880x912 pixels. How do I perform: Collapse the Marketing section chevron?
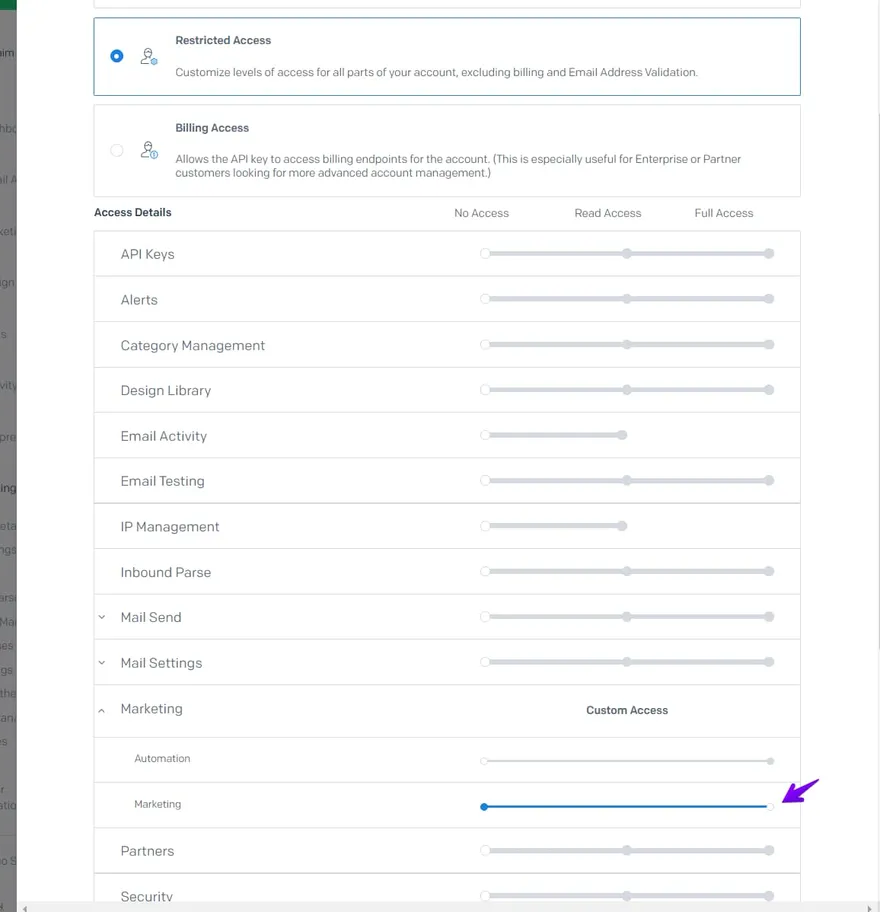pos(102,710)
